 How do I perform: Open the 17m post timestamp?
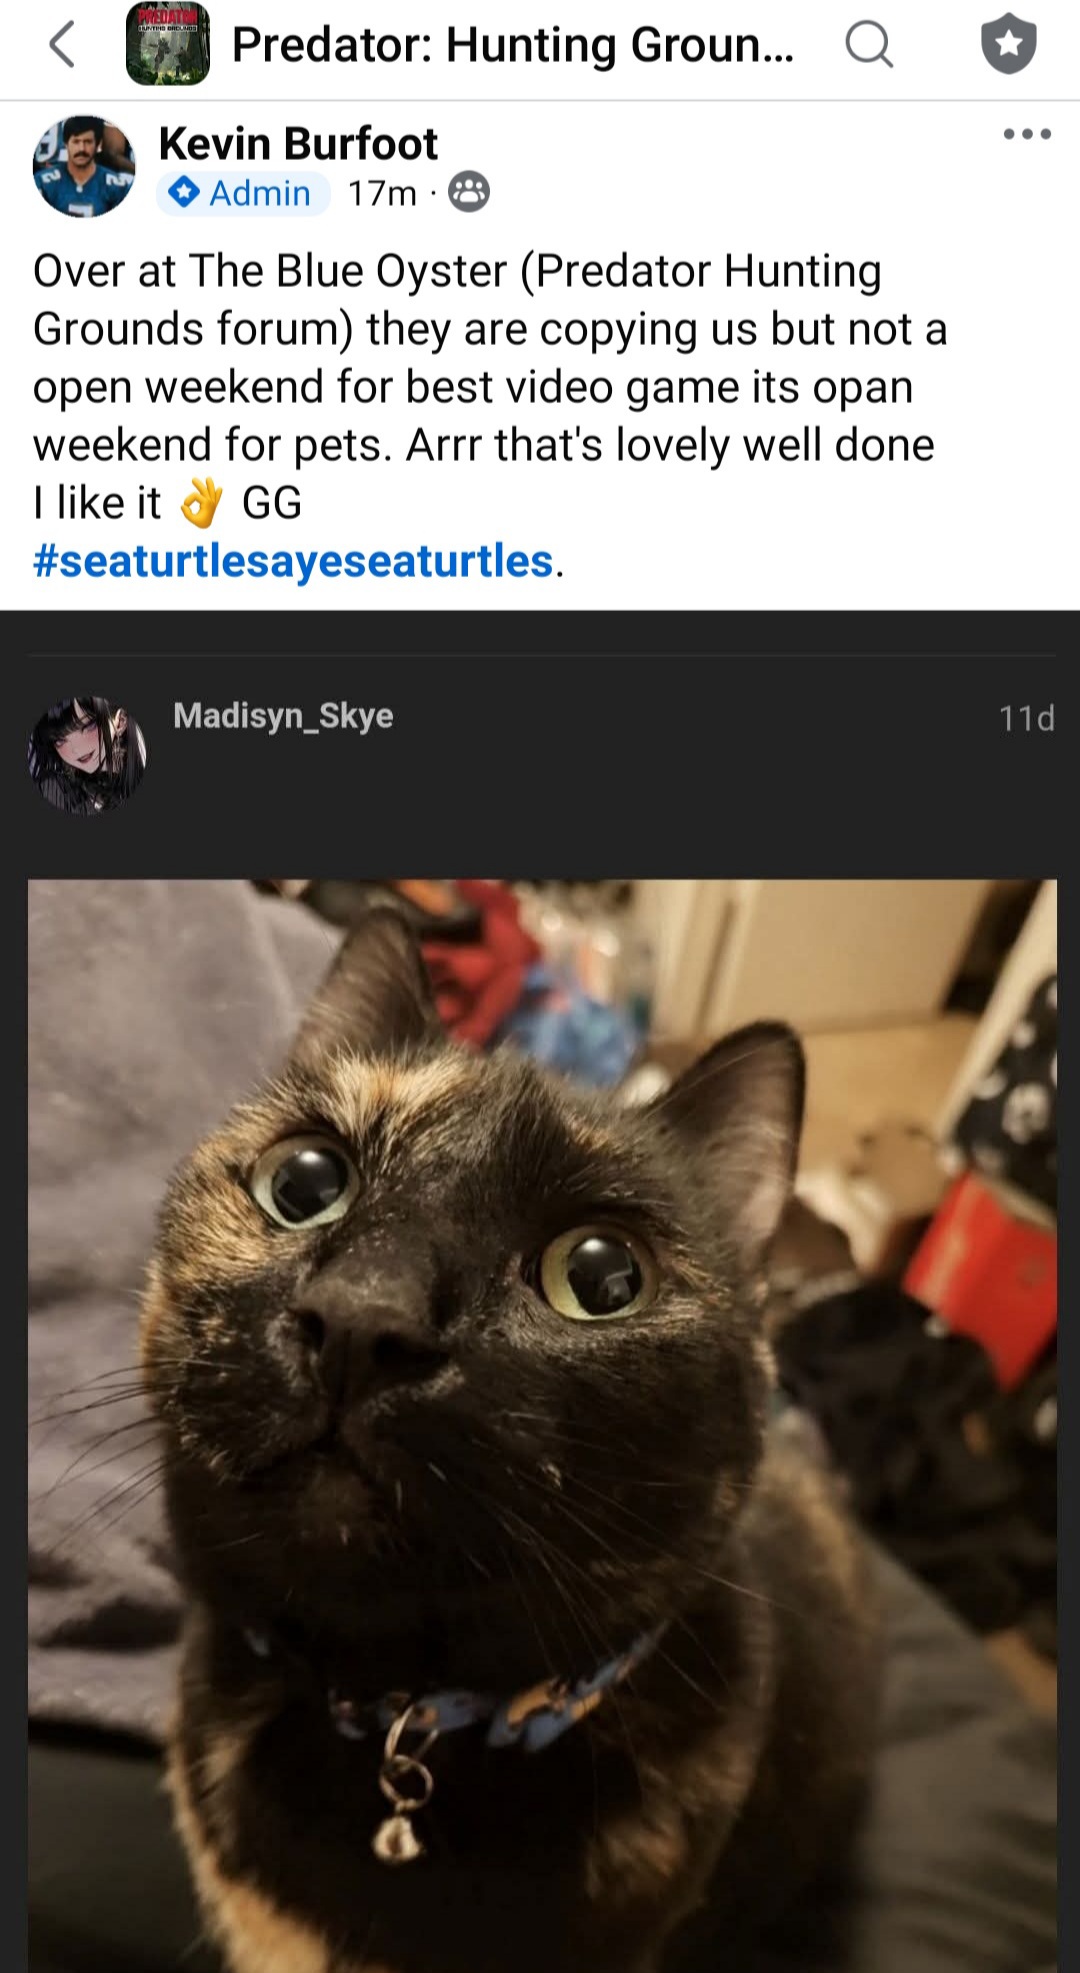382,193
